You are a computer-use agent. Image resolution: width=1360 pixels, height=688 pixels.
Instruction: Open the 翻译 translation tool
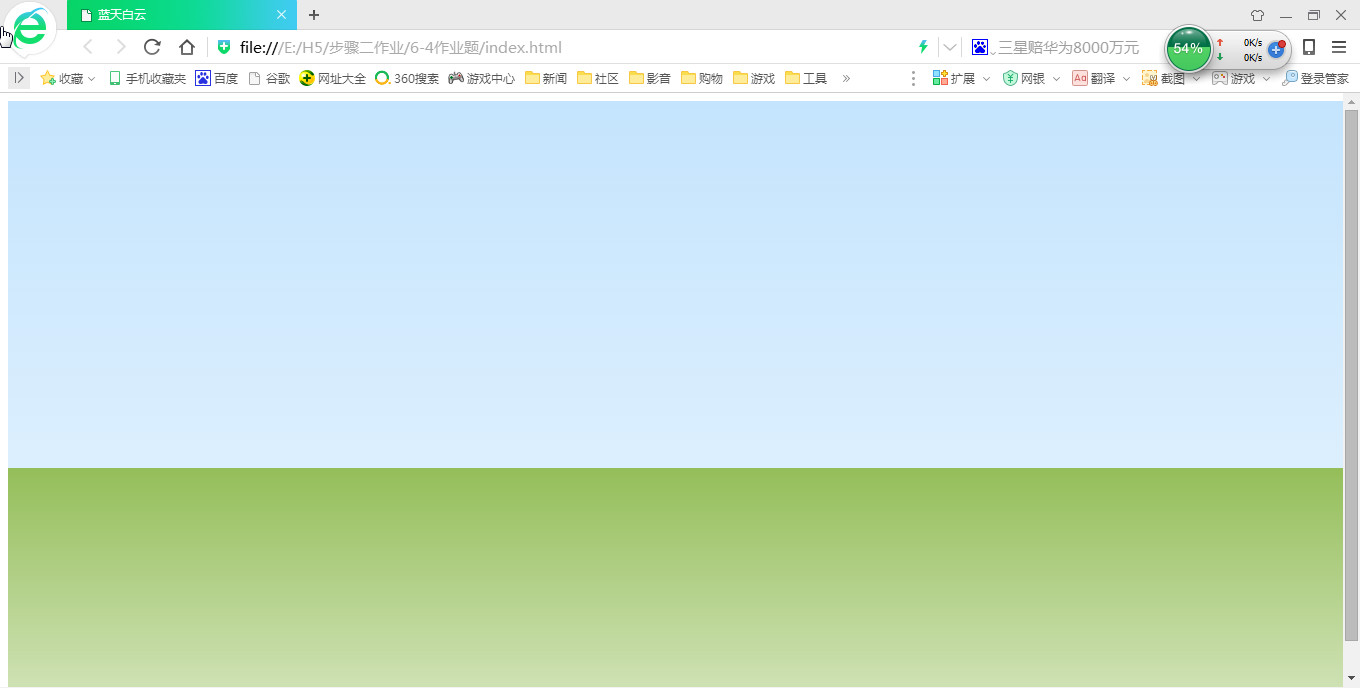(1098, 78)
